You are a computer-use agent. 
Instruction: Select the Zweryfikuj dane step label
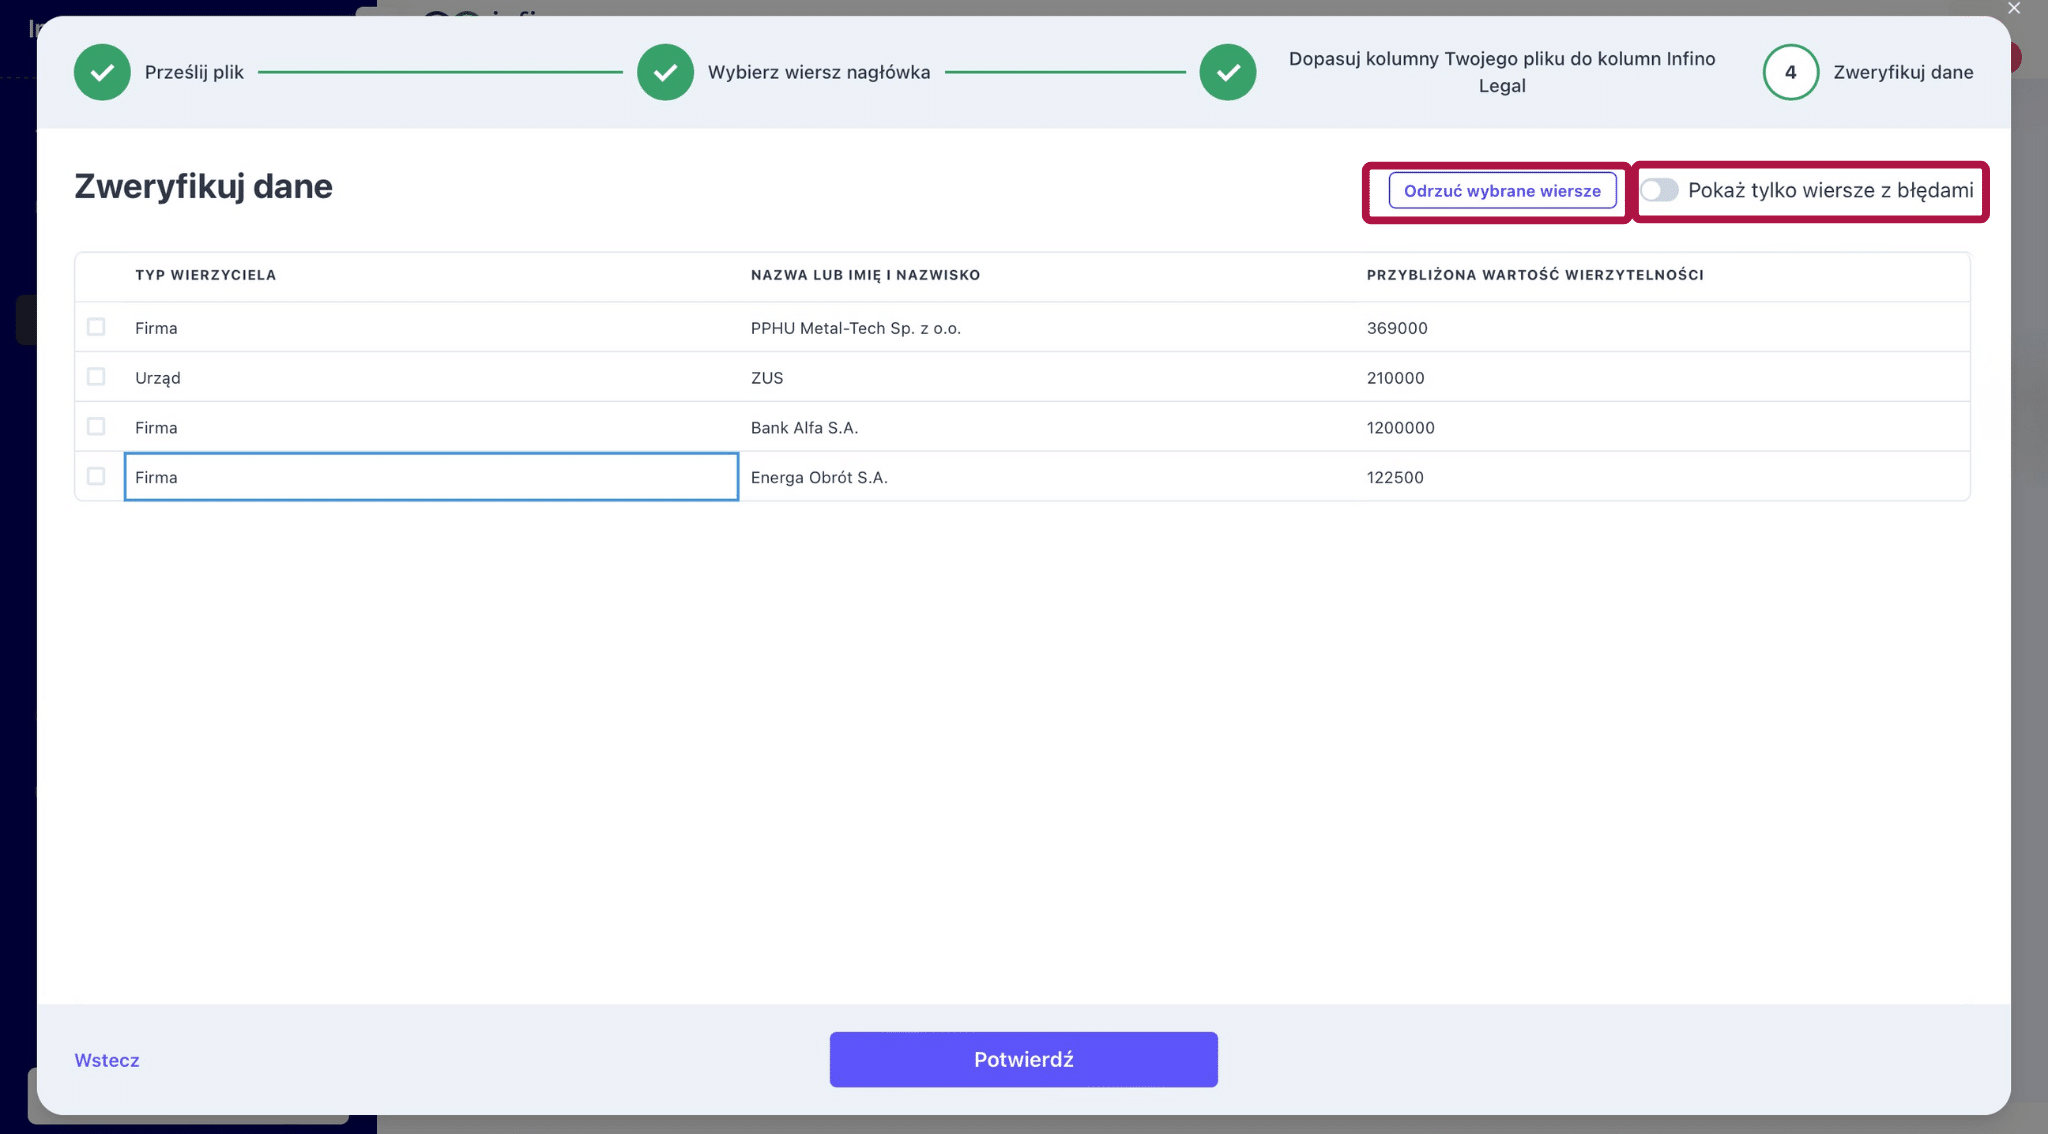(x=1903, y=72)
